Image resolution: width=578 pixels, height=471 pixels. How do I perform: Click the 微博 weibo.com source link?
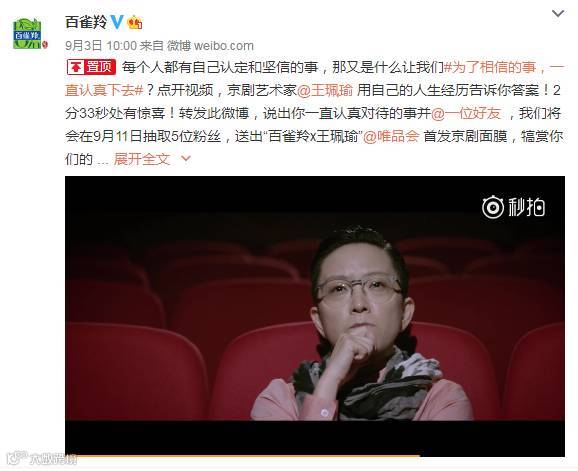[210, 46]
